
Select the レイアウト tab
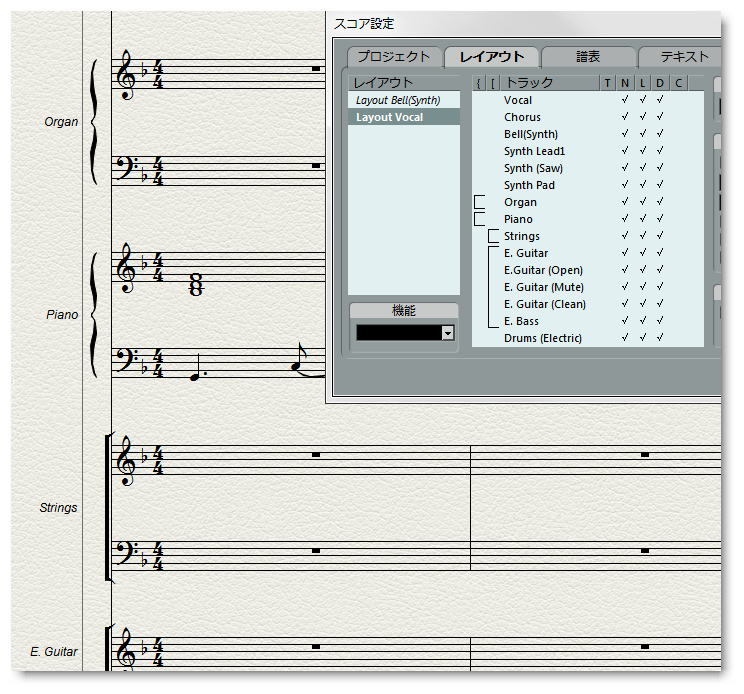coord(492,57)
